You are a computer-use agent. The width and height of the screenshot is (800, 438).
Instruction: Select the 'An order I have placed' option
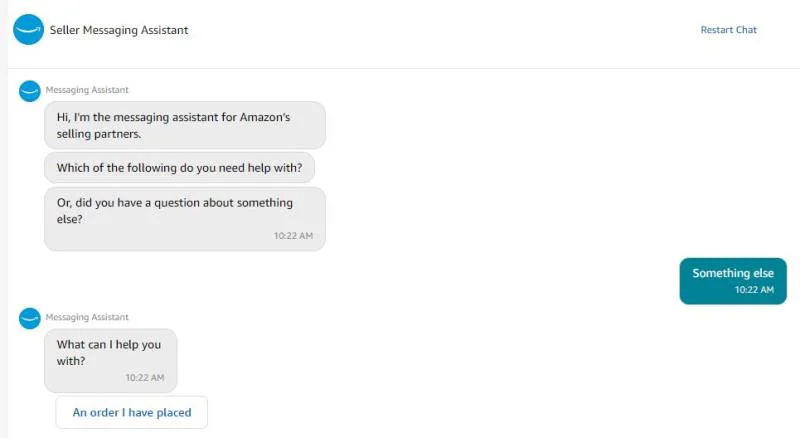132,412
